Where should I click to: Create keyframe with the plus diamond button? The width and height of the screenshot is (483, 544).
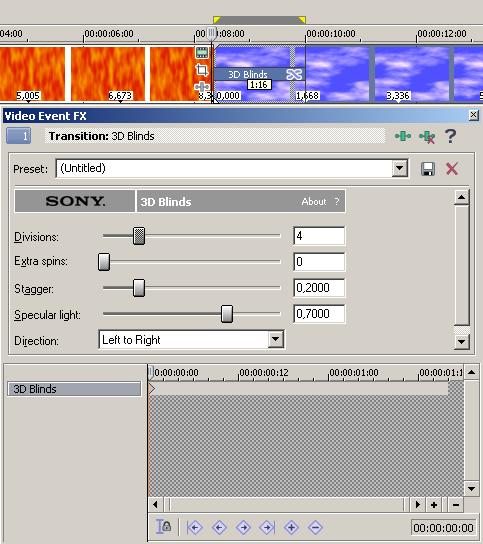[291, 527]
